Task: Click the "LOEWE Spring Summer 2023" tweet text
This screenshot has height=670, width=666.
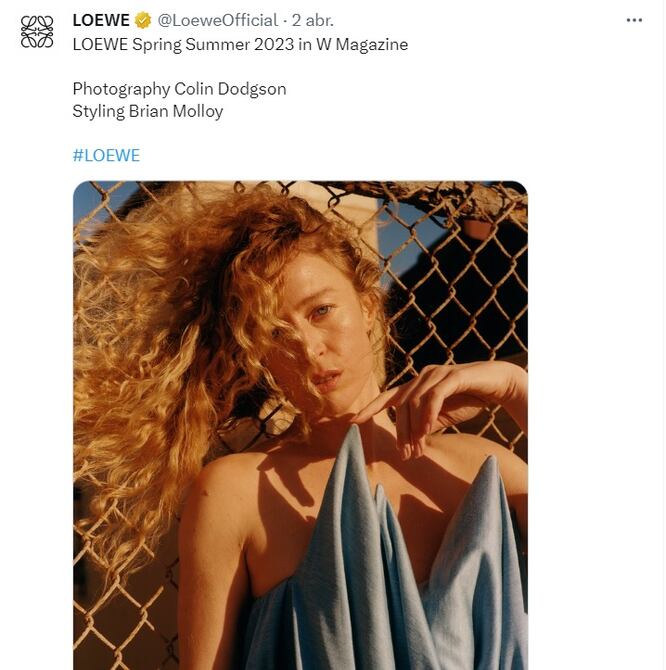Action: tap(180, 44)
